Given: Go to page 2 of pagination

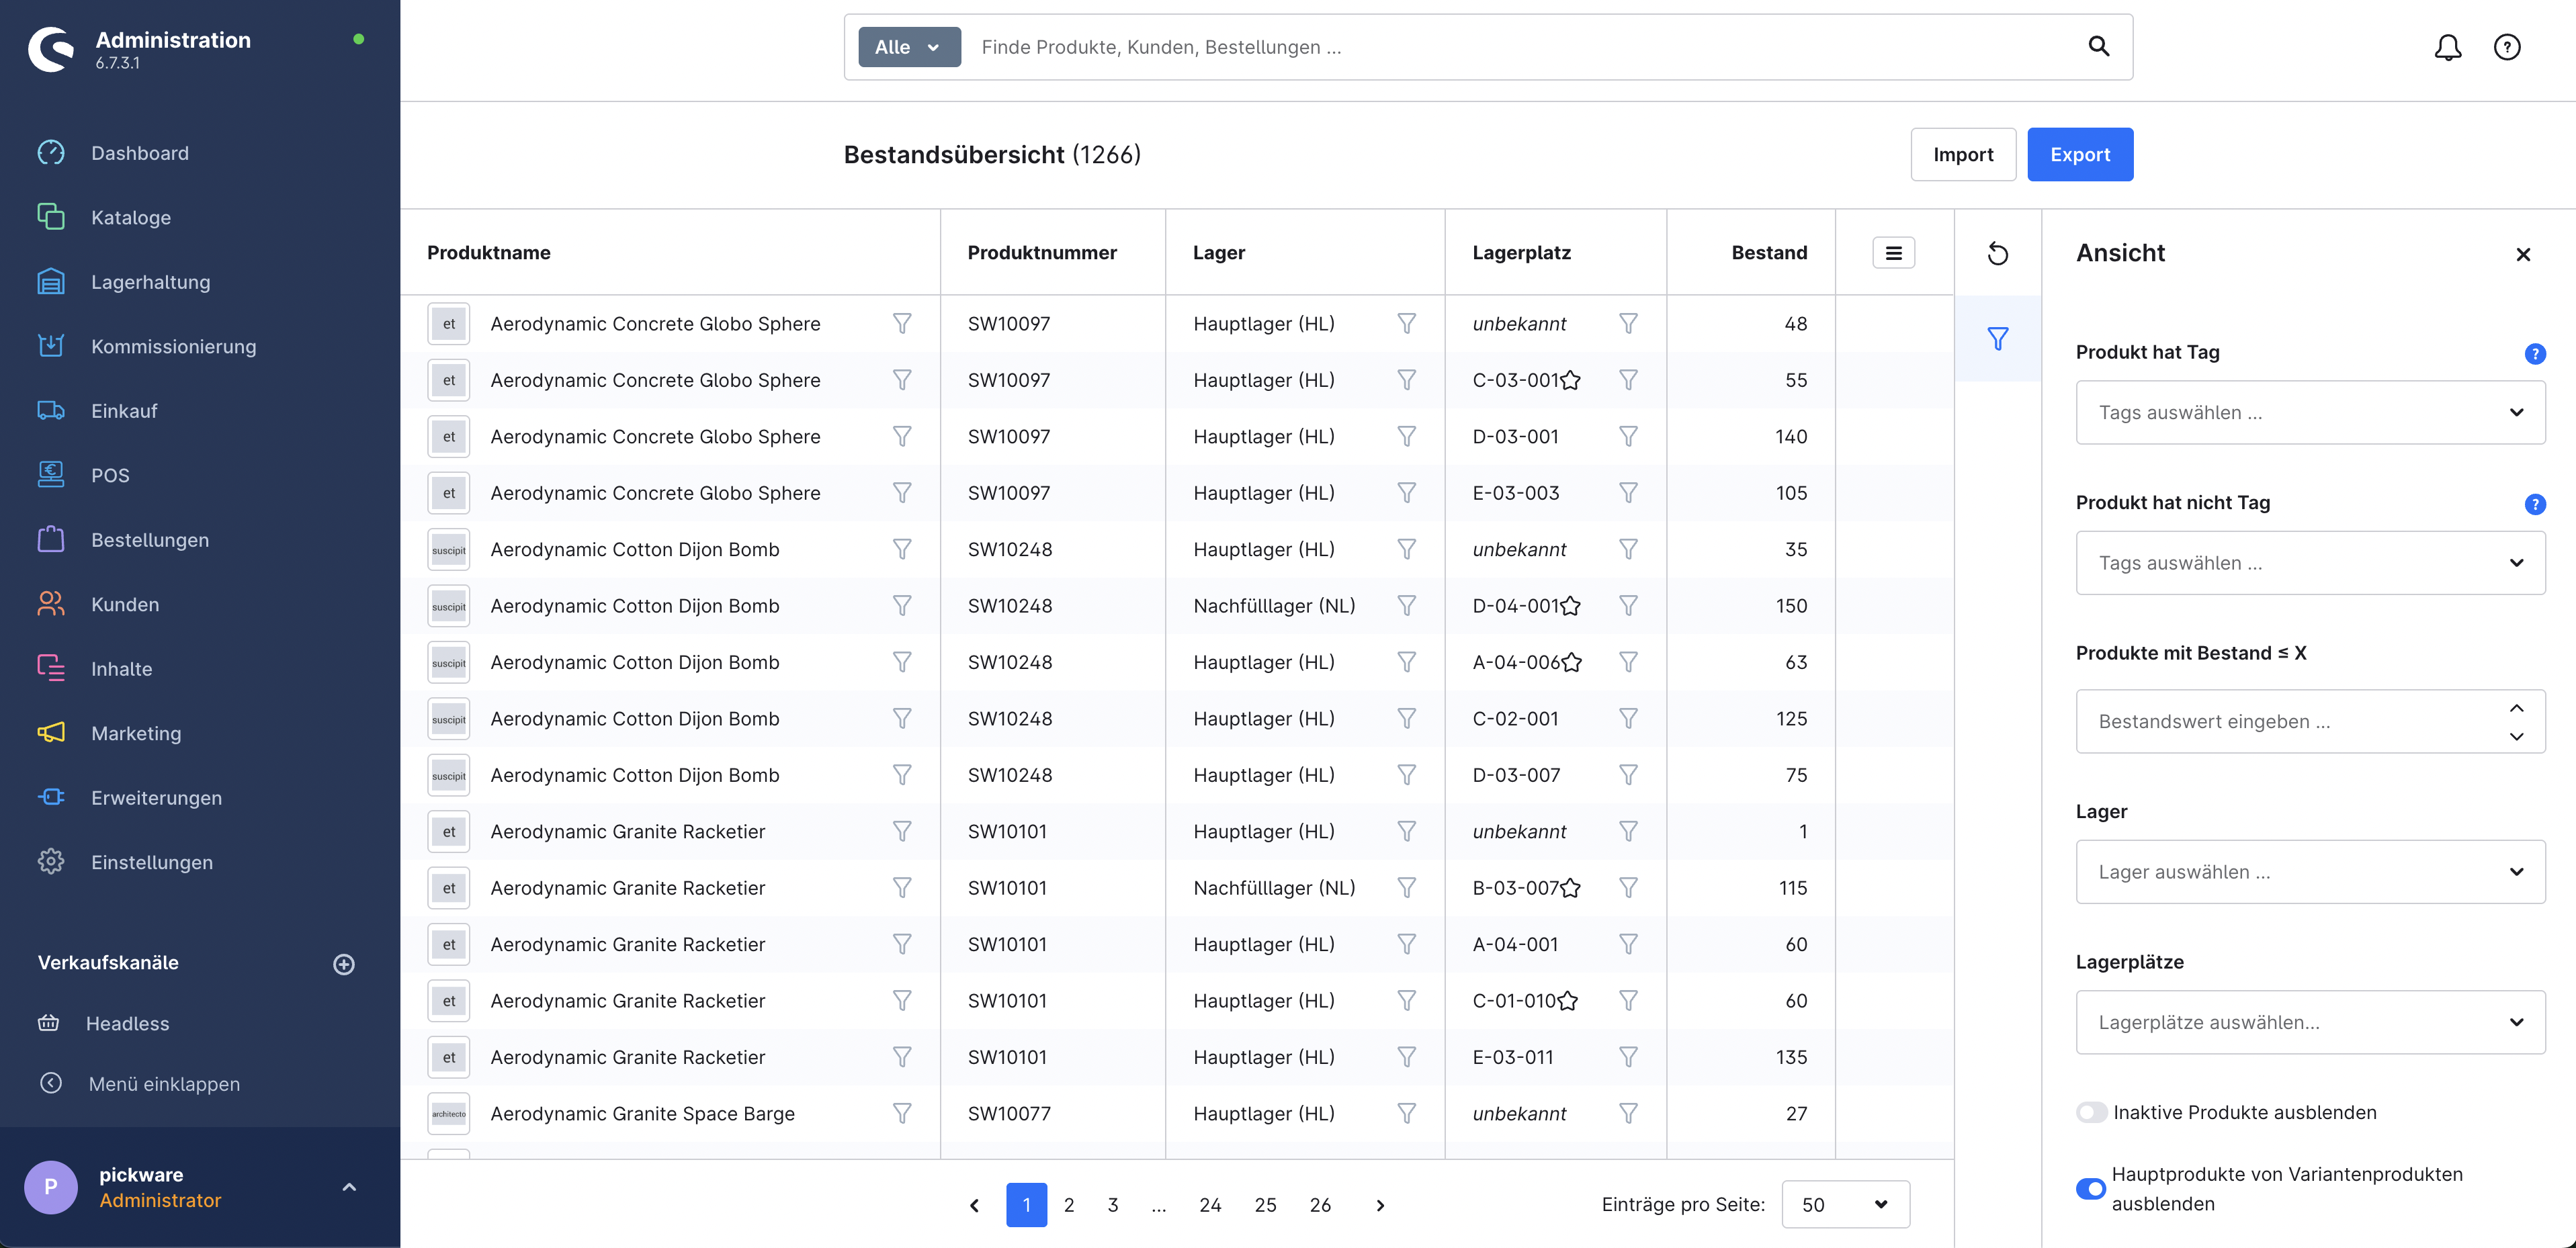Looking at the screenshot, I should (1069, 1205).
